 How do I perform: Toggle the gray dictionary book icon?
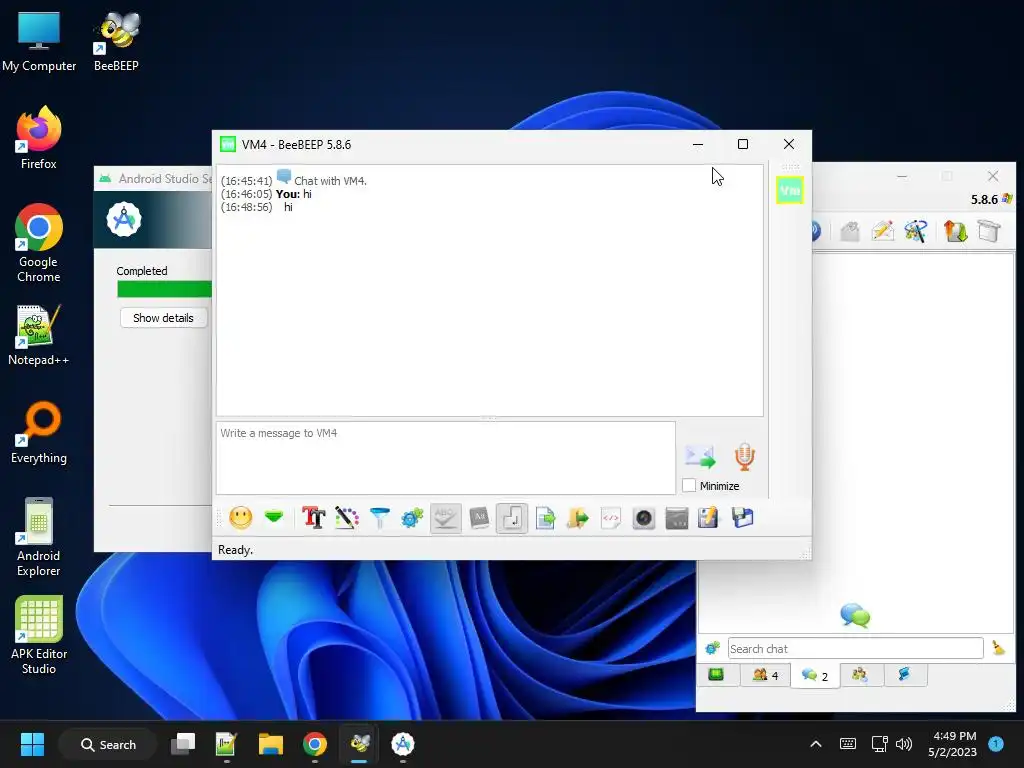click(479, 518)
